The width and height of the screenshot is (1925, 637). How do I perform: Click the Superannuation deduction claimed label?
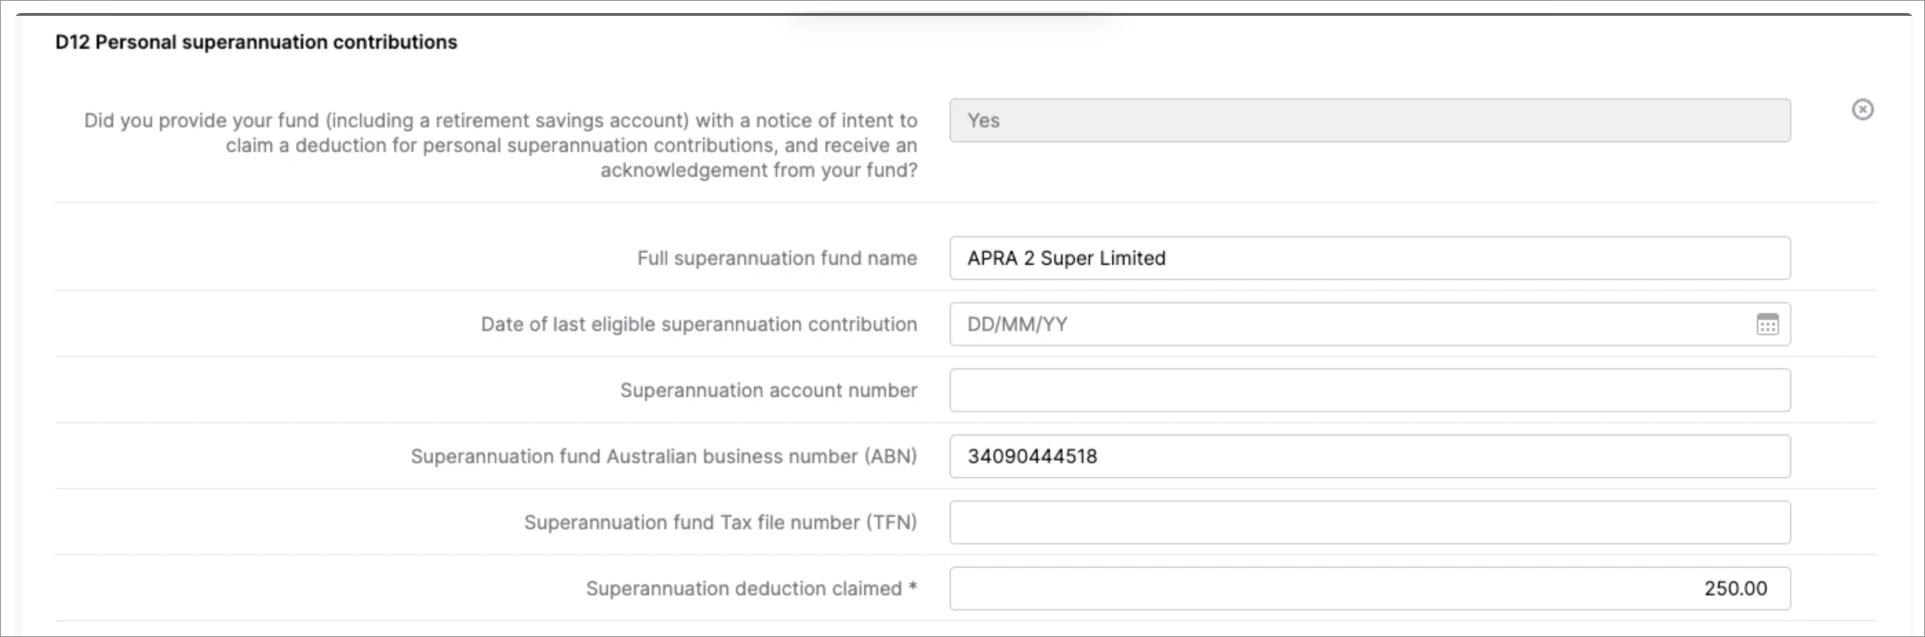pos(743,588)
